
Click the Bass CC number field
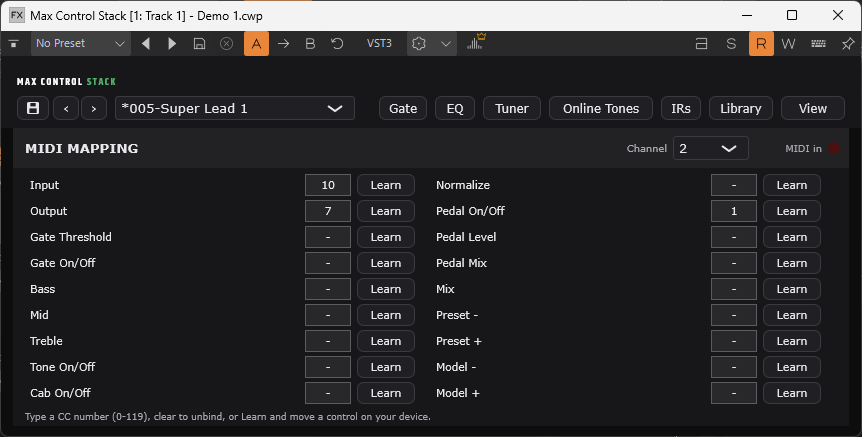(x=328, y=289)
